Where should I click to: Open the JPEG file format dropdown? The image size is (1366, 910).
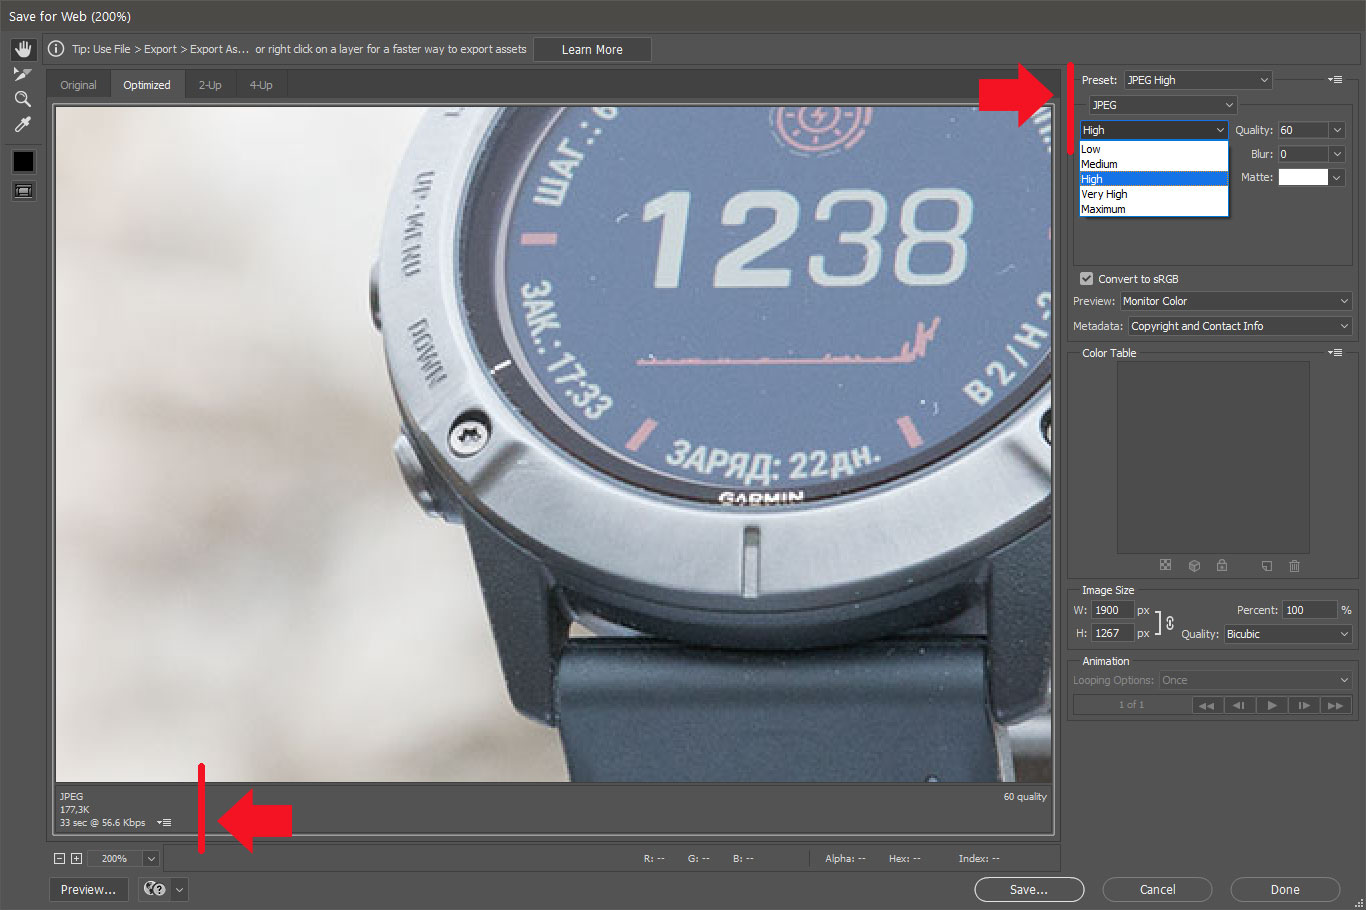pyautogui.click(x=1162, y=105)
